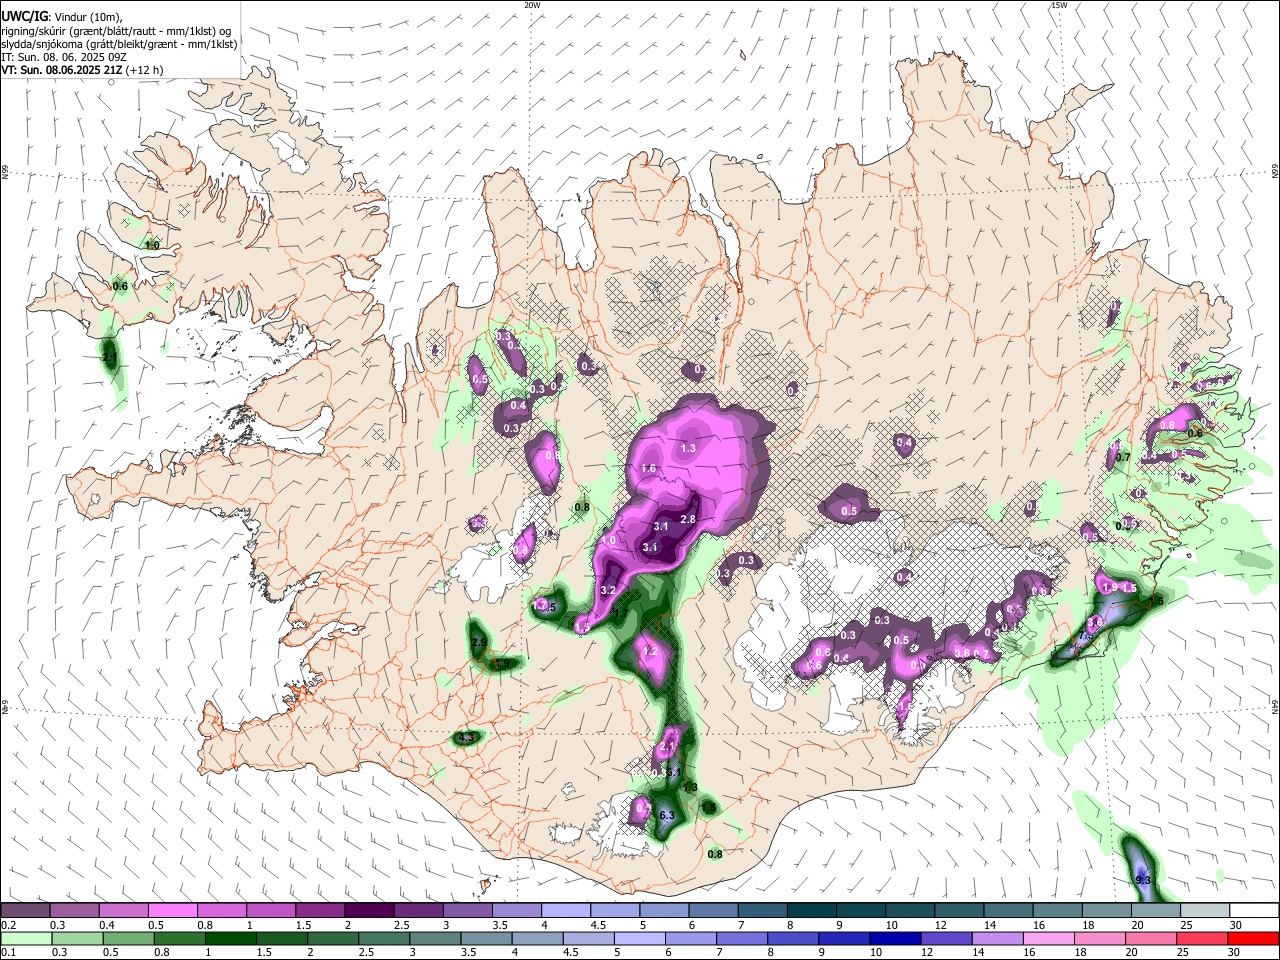
Task: Click the light pink 16 swatch in lower legend row
Action: point(1048,938)
